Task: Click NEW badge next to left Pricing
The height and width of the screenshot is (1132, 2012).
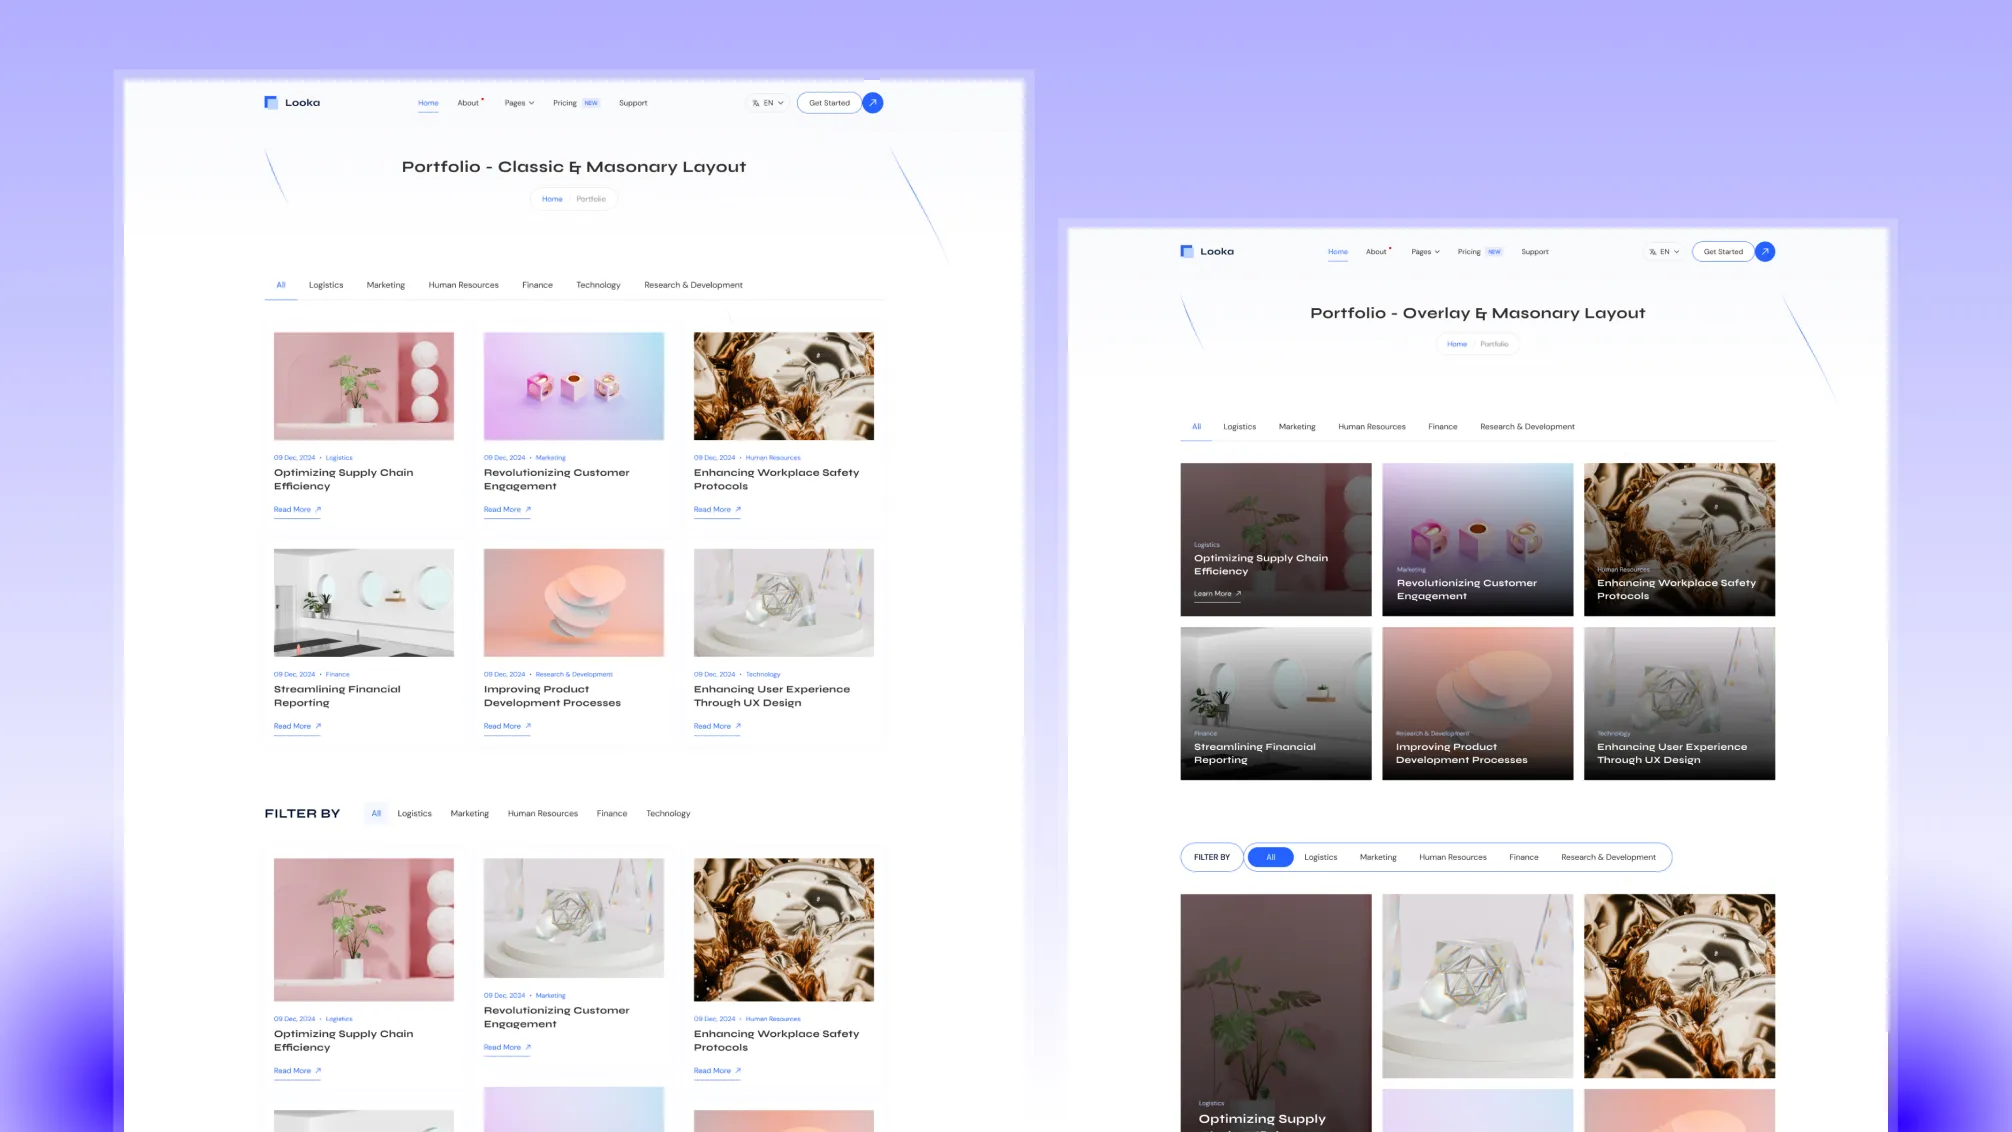Action: click(x=591, y=103)
